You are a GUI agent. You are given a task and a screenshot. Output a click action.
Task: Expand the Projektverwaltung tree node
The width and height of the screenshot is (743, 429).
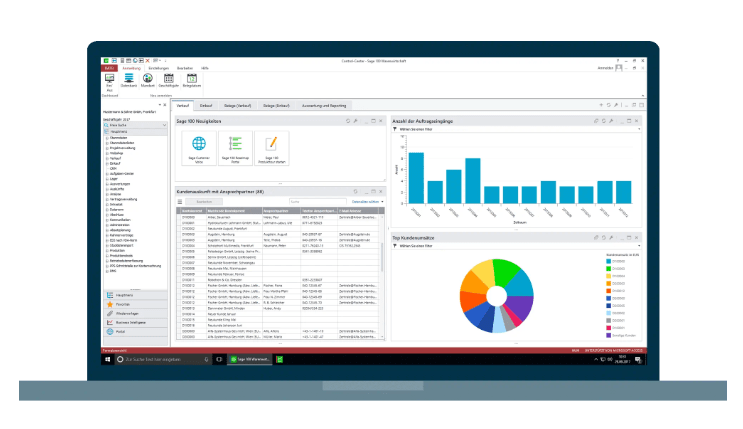(107, 148)
